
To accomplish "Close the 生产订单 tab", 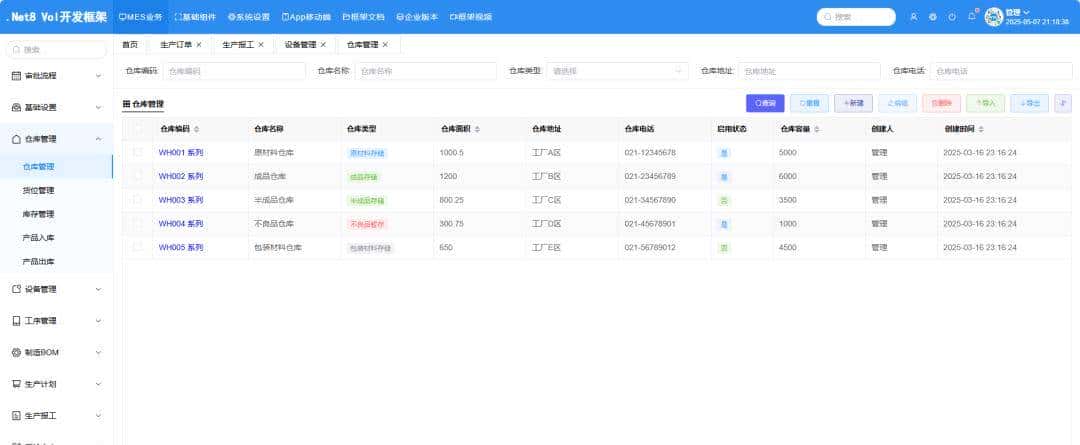I will click(x=199, y=45).
